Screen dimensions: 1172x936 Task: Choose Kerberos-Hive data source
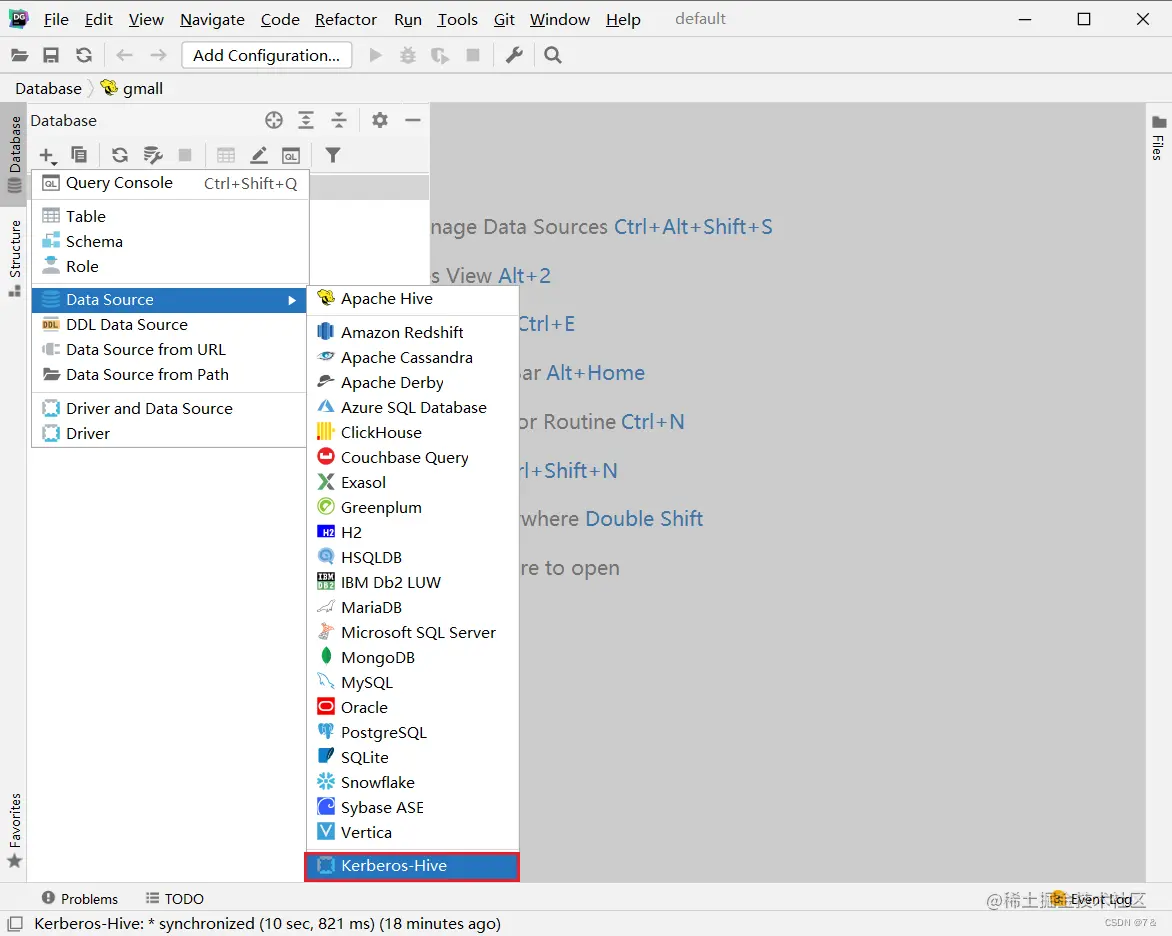click(413, 866)
